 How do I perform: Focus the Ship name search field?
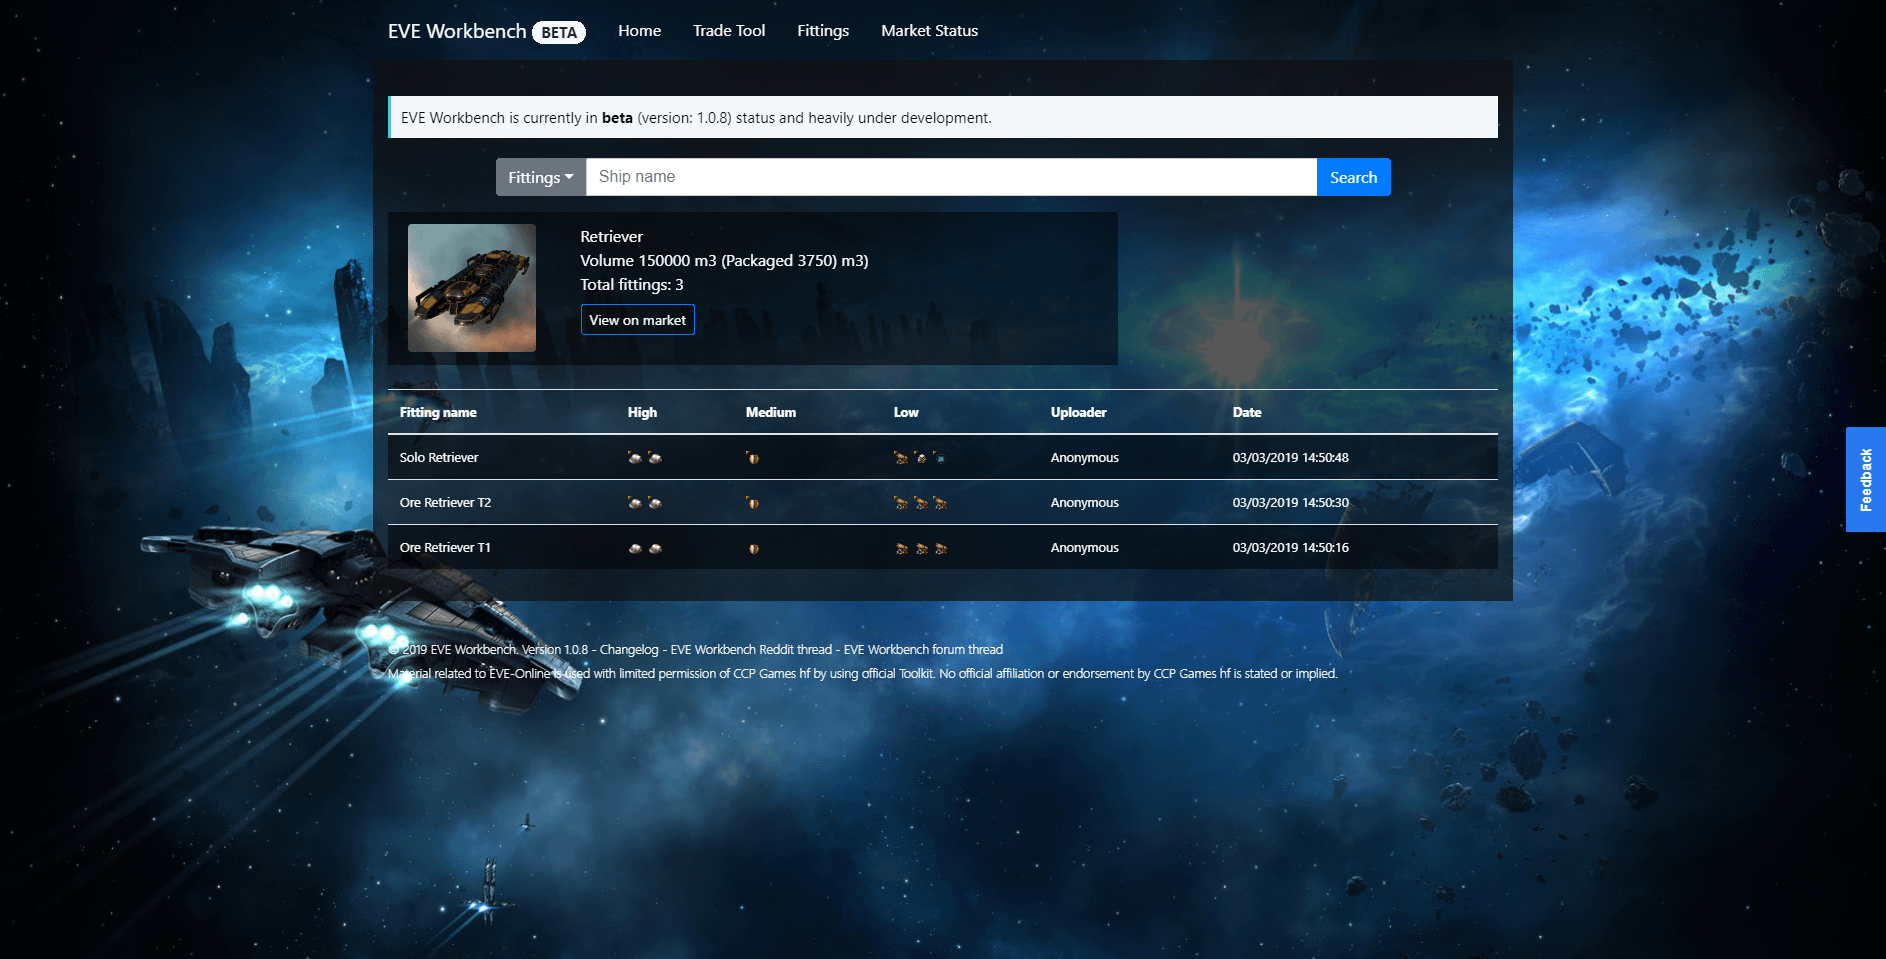pyautogui.click(x=951, y=177)
